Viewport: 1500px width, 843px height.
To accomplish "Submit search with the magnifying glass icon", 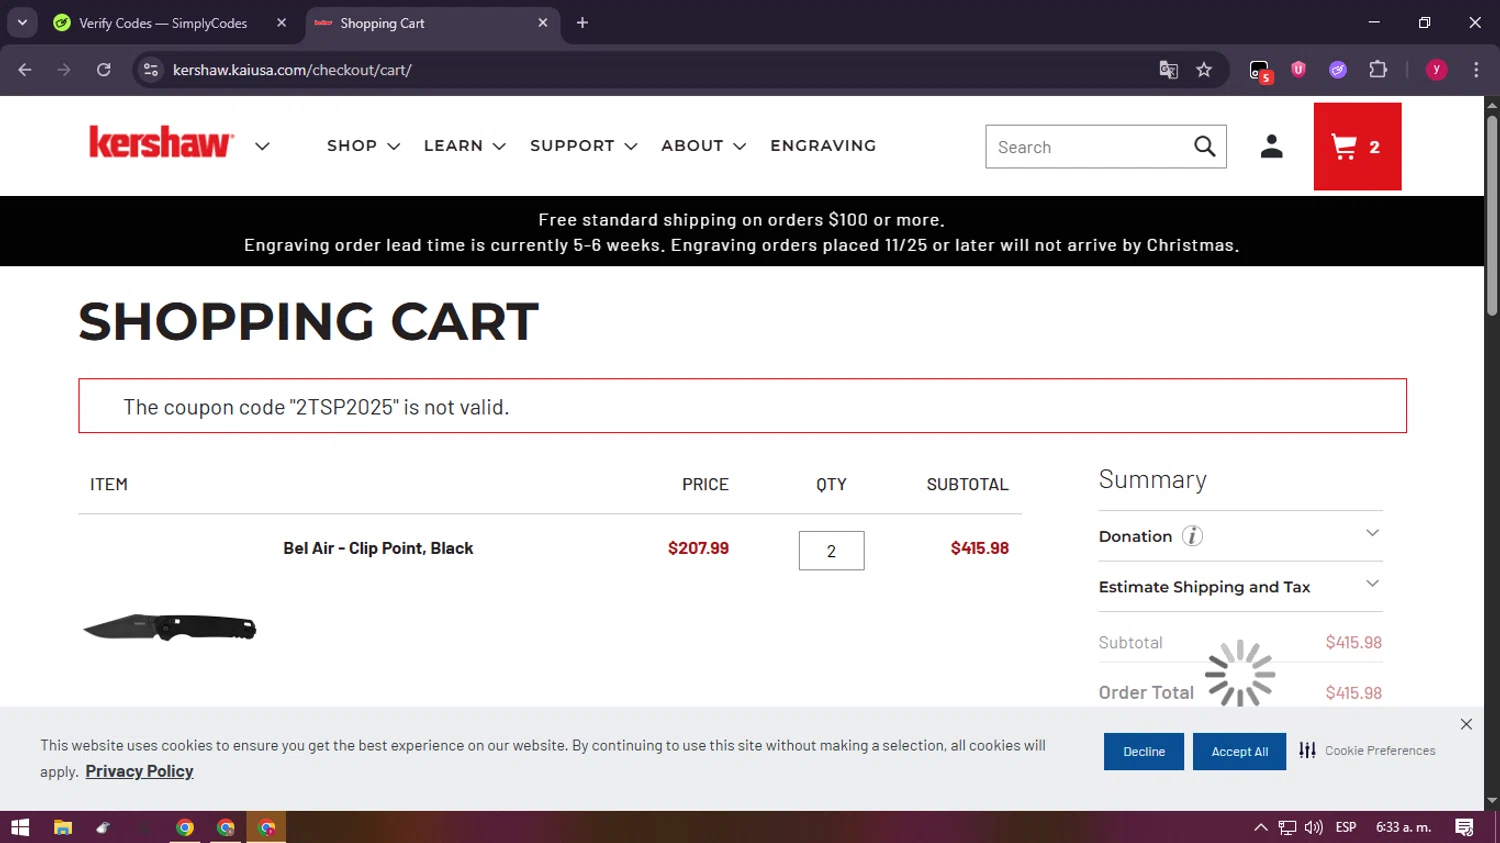I will click(x=1205, y=147).
